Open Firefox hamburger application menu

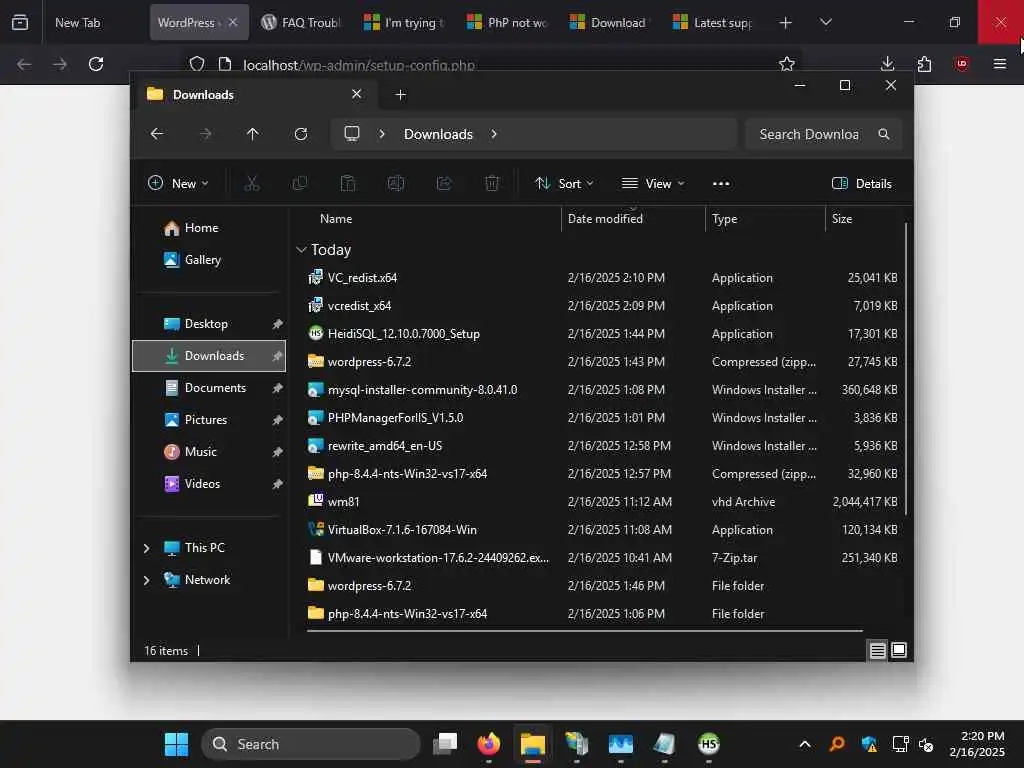tap(1000, 64)
